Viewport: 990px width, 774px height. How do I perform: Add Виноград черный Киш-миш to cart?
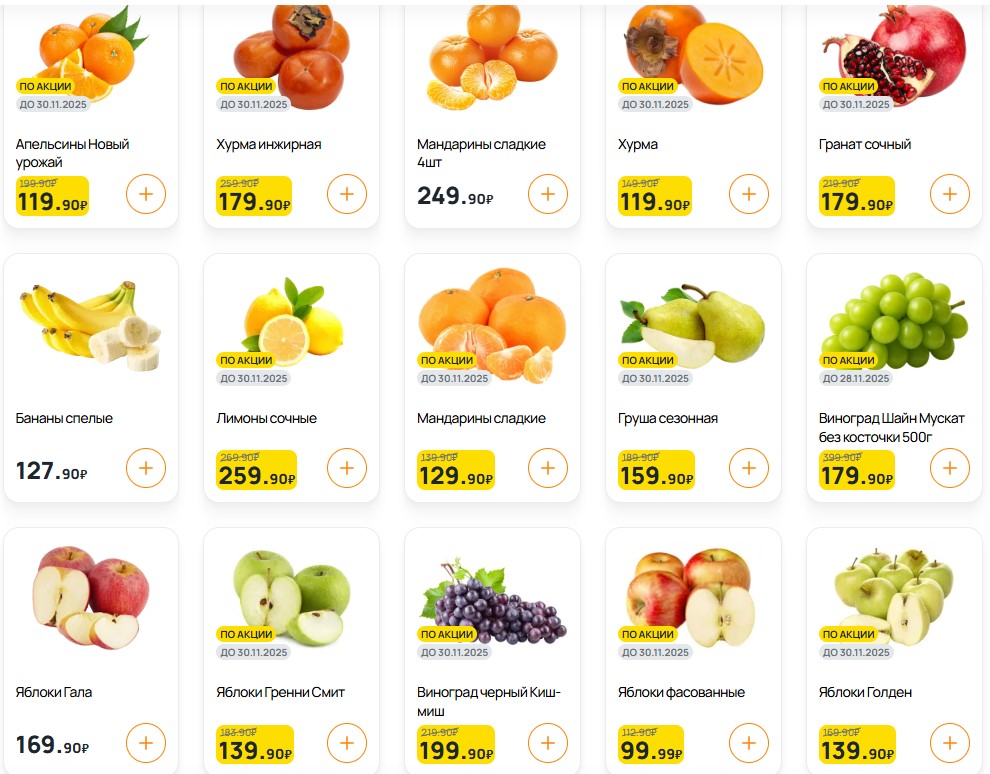[548, 742]
